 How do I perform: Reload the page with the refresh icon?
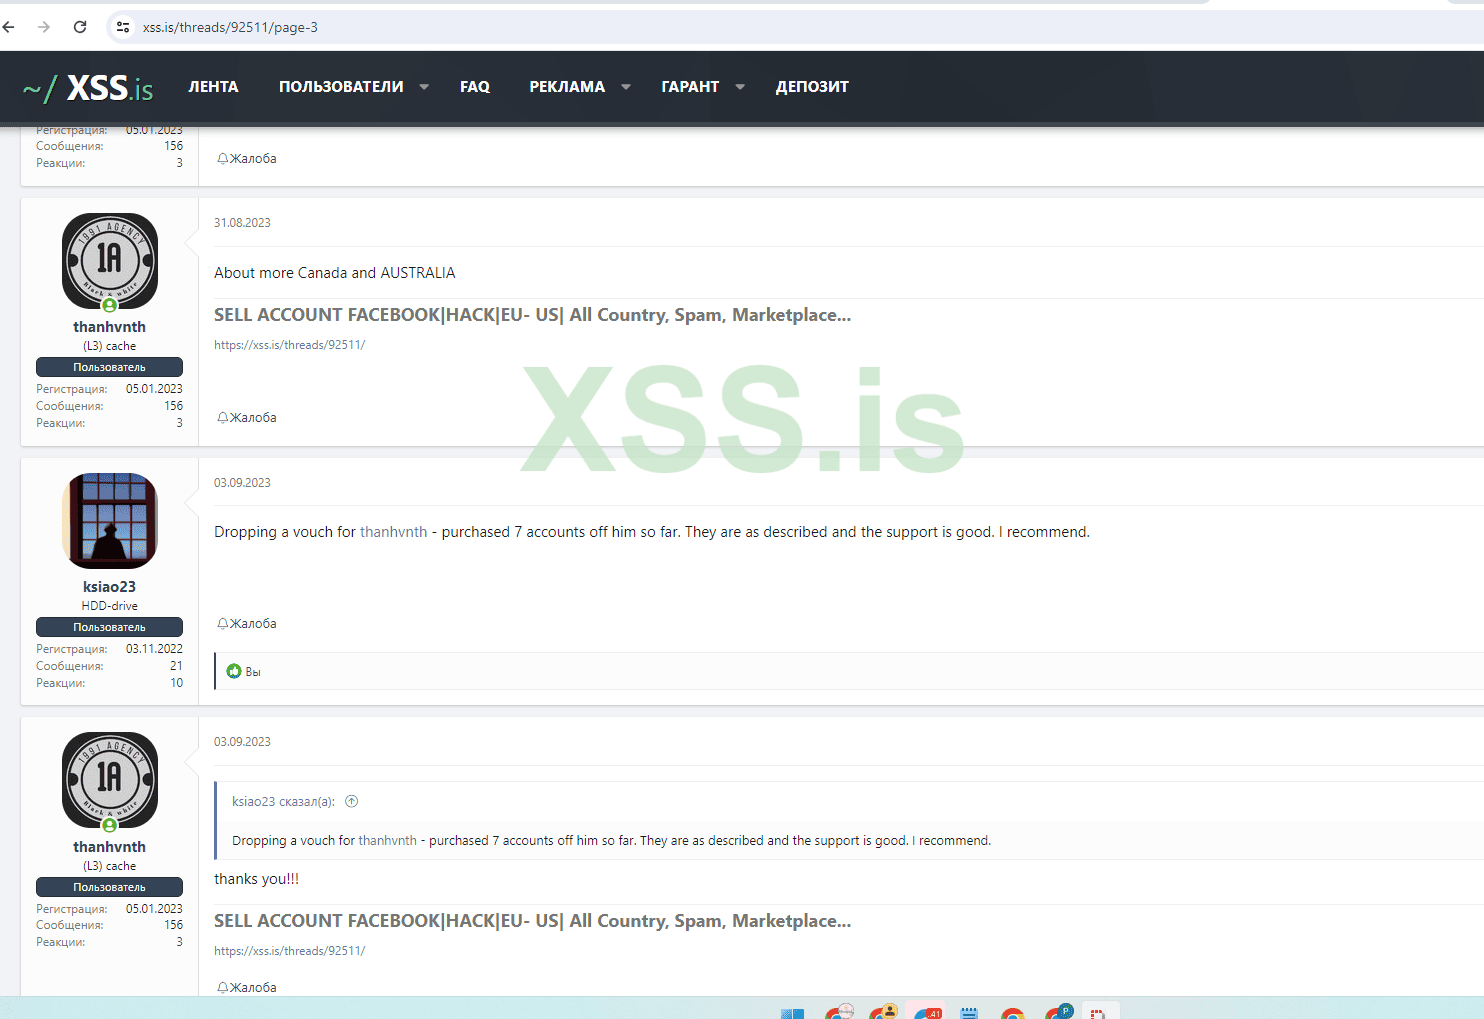[80, 27]
